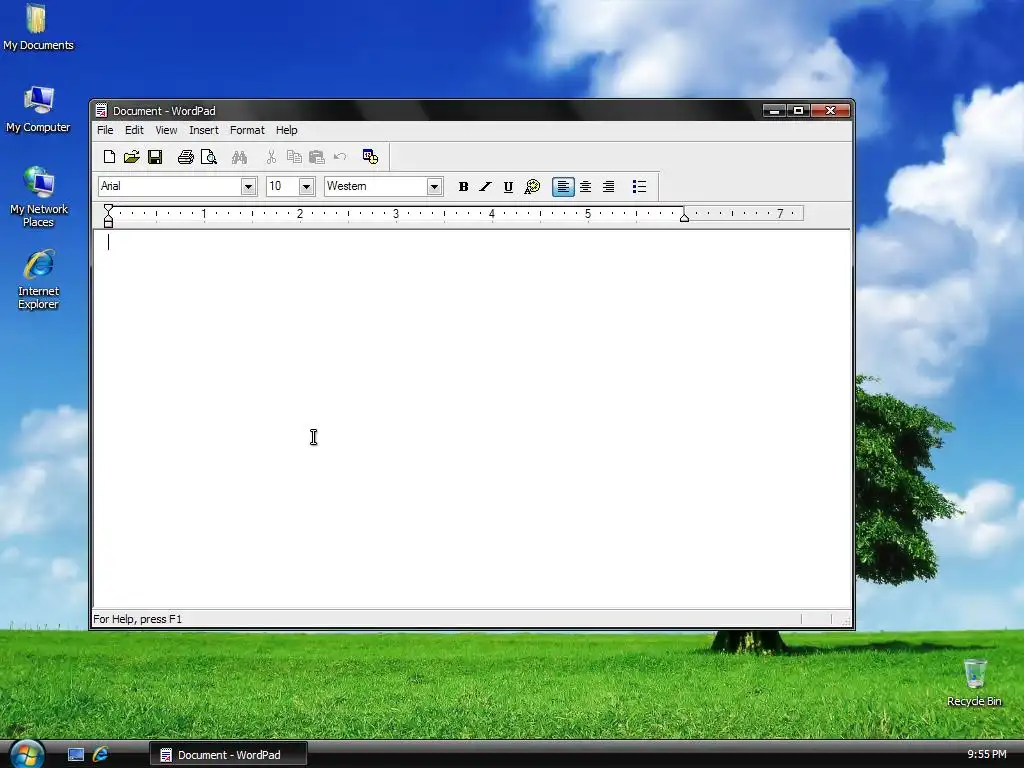Image resolution: width=1024 pixels, height=768 pixels.
Task: Launch Internet Explorer from quick launch
Action: point(100,755)
